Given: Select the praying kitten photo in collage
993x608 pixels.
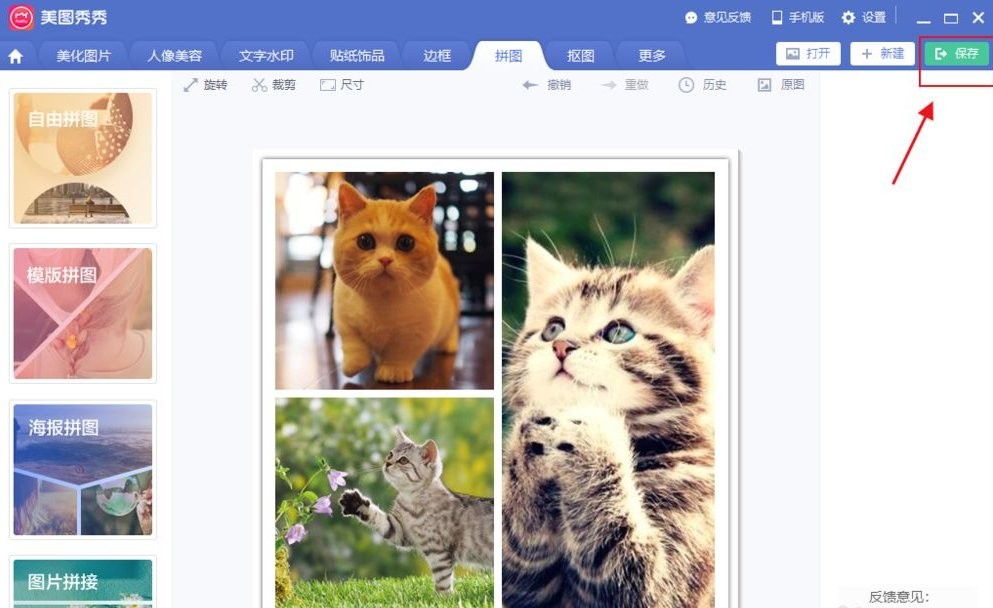Looking at the screenshot, I should click(609, 390).
